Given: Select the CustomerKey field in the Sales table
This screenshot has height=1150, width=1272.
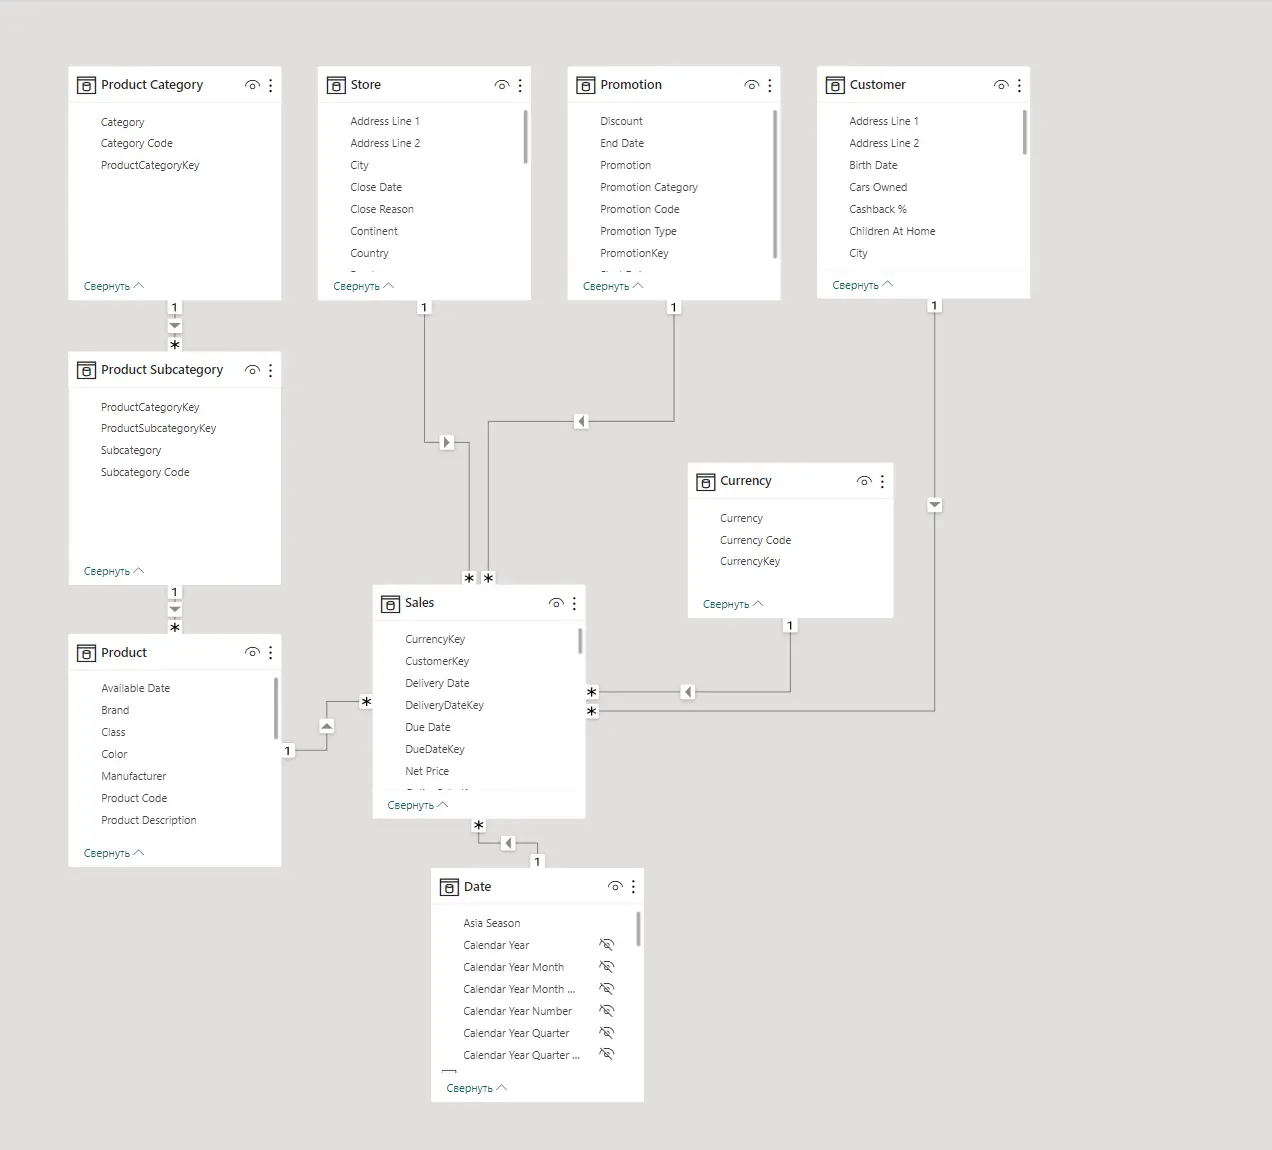Looking at the screenshot, I should (x=437, y=661).
